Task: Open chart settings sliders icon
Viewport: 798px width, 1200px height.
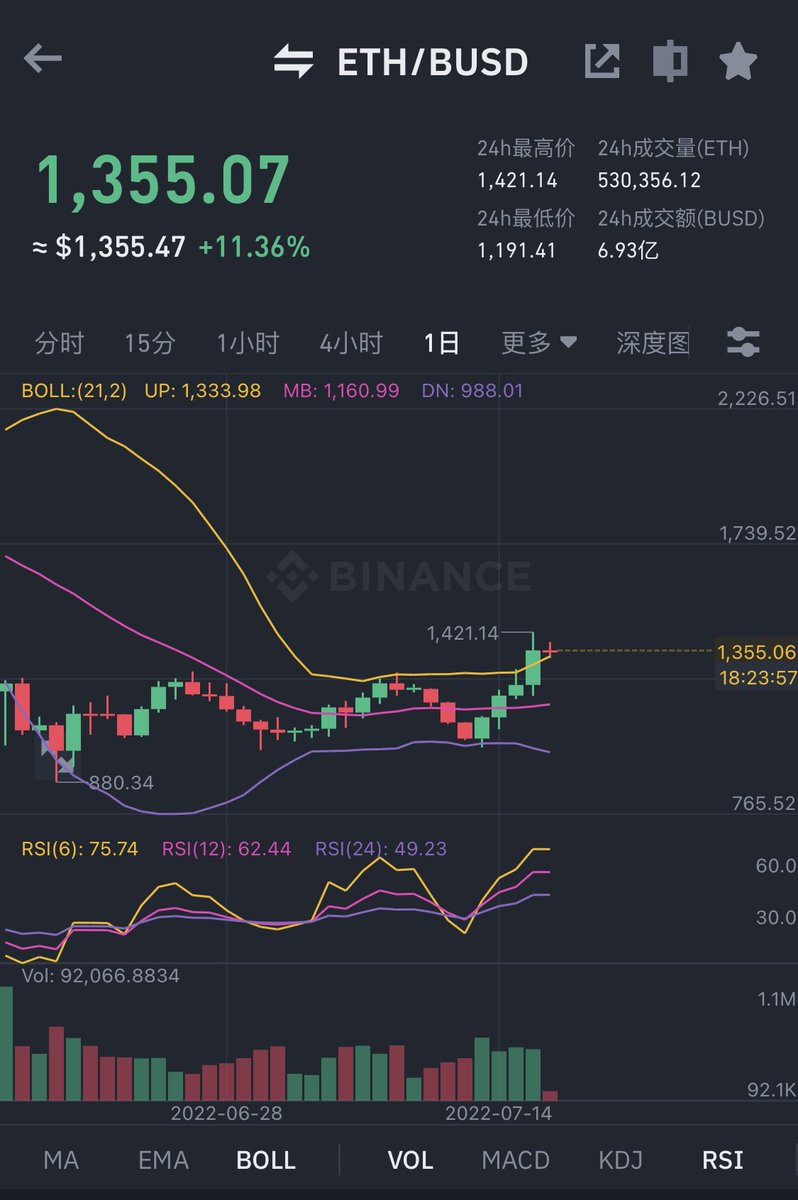Action: click(x=743, y=343)
